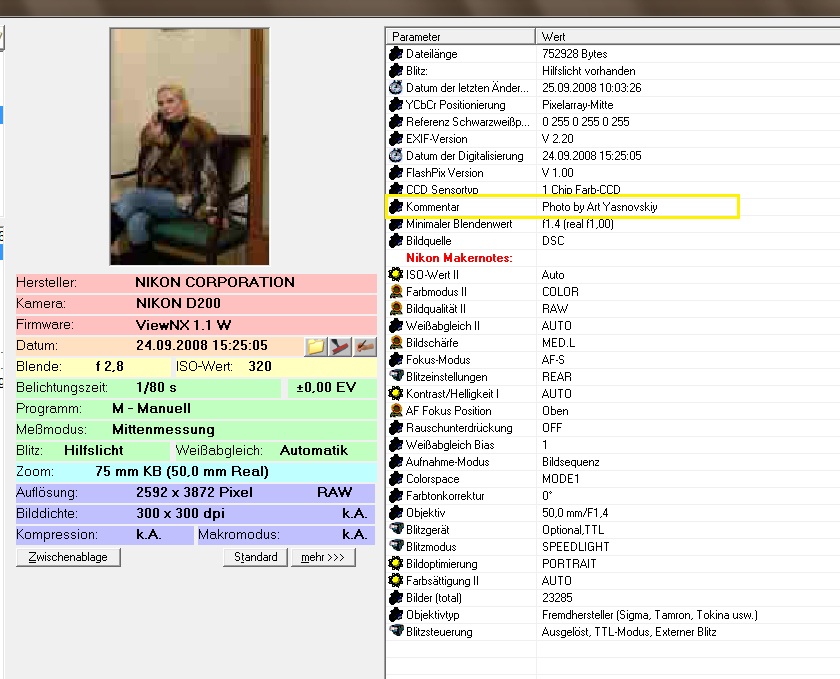The image size is (840, 679).
Task: Click the icon beside AF Fokus Position
Action: pyautogui.click(x=396, y=411)
